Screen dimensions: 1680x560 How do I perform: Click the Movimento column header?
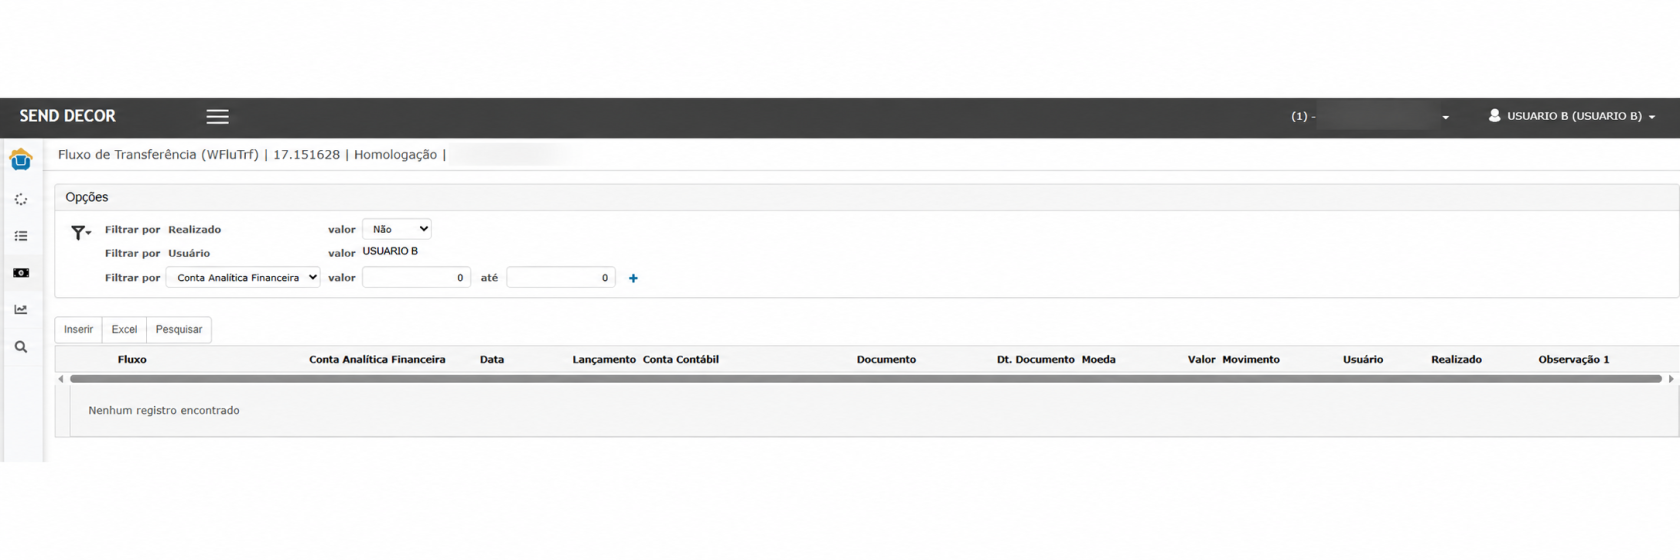pos(1250,359)
